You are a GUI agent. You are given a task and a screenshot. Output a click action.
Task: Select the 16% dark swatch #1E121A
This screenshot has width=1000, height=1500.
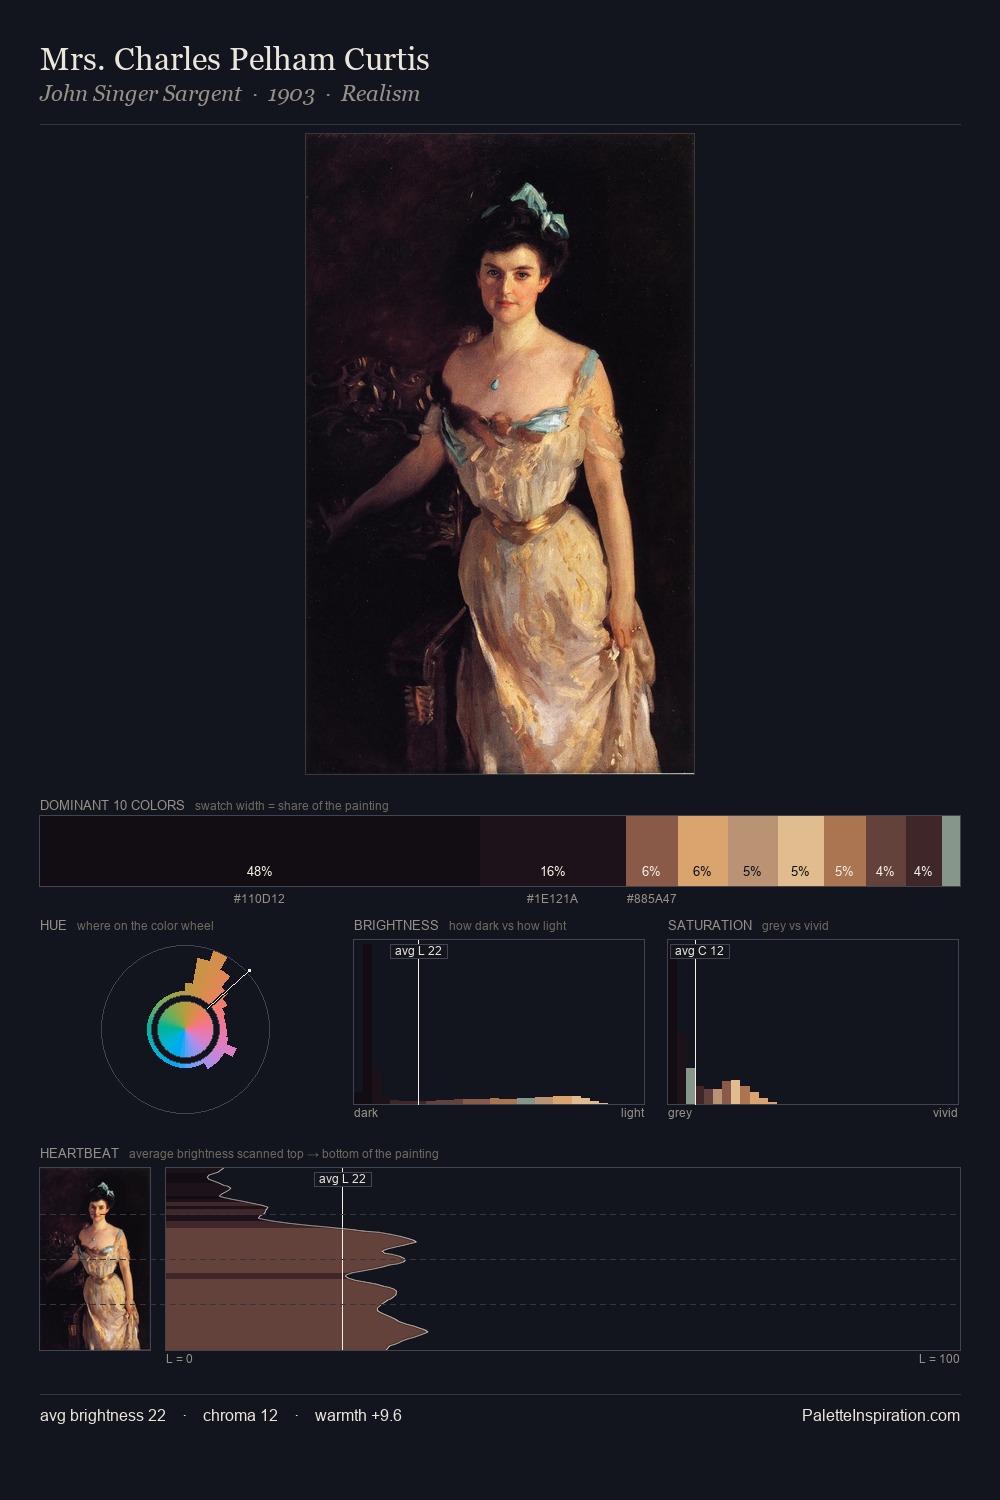pos(553,851)
